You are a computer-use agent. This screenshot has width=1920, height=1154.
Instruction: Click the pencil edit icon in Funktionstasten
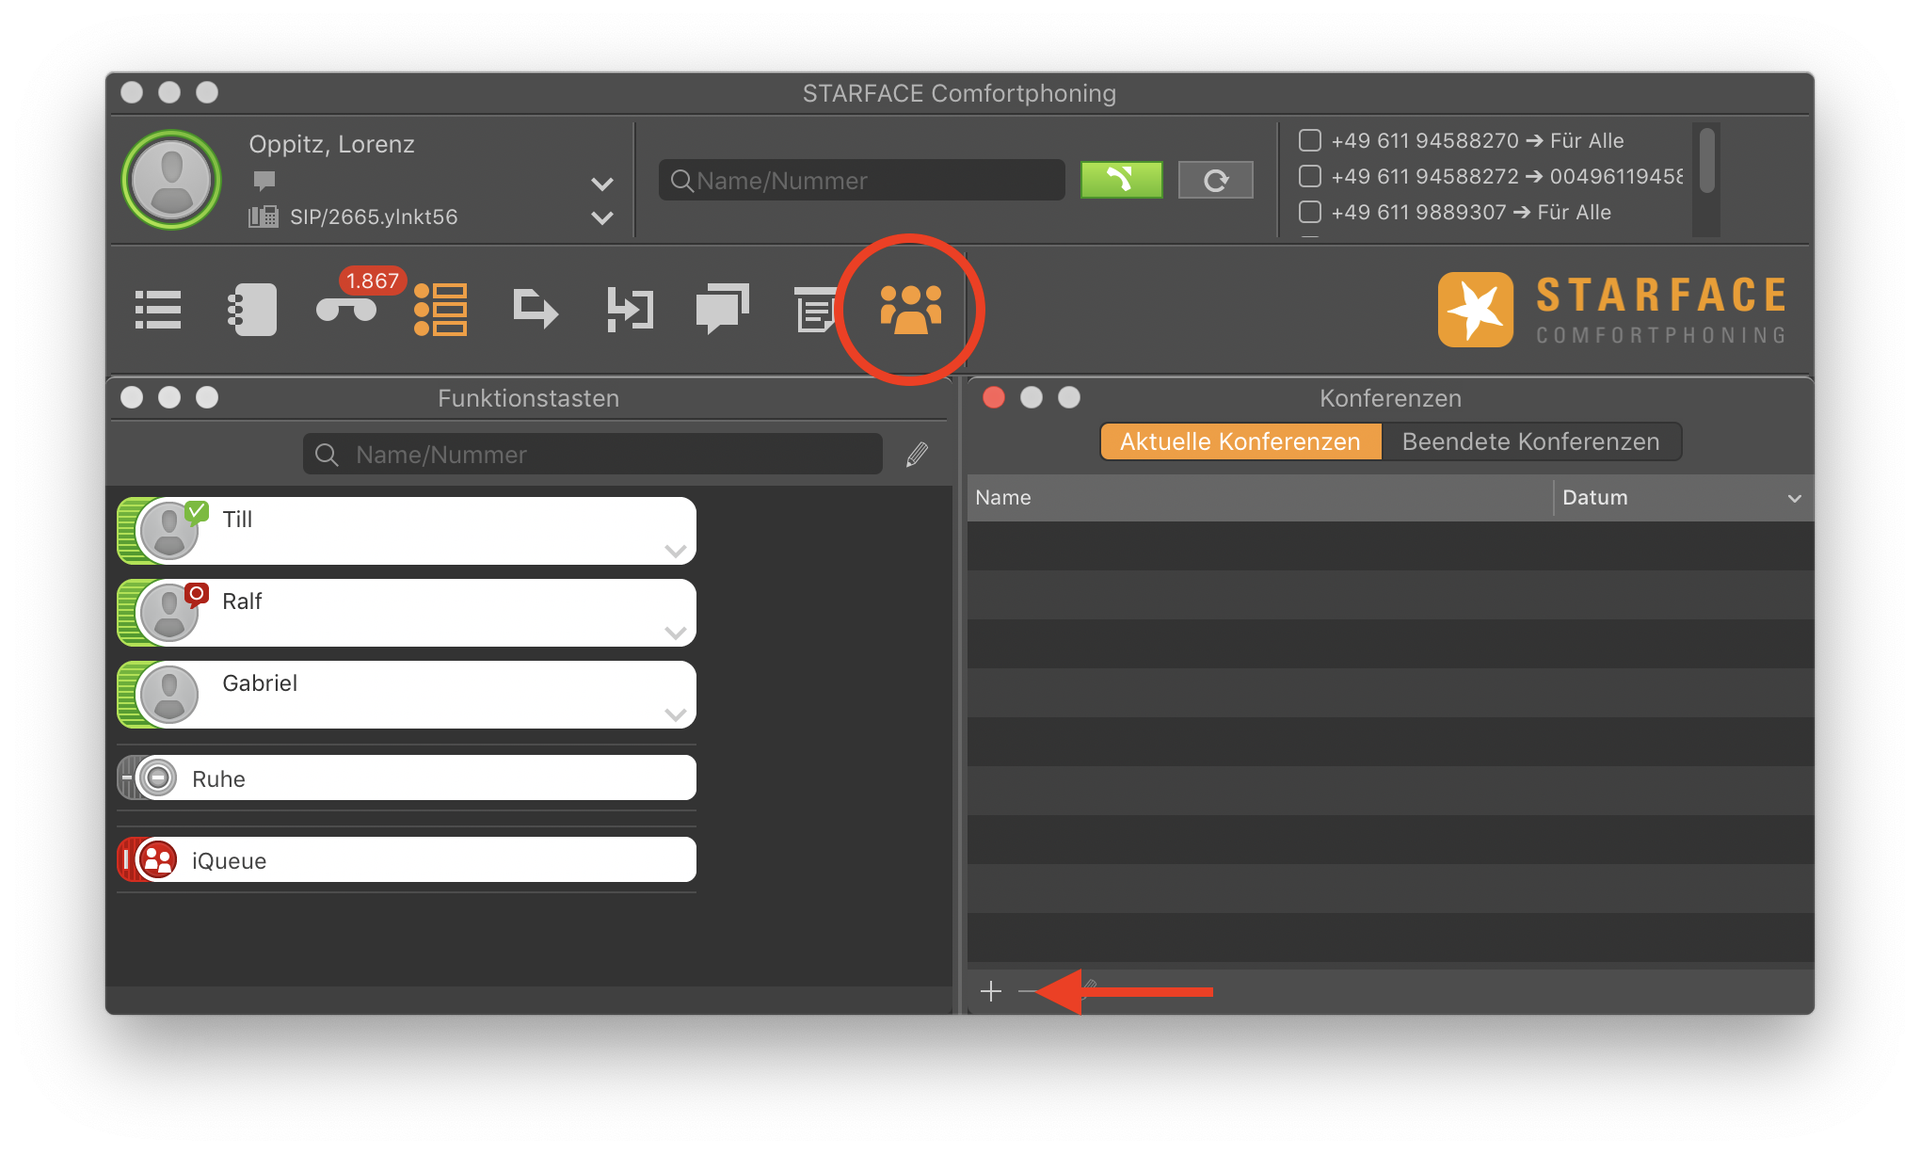[917, 455]
